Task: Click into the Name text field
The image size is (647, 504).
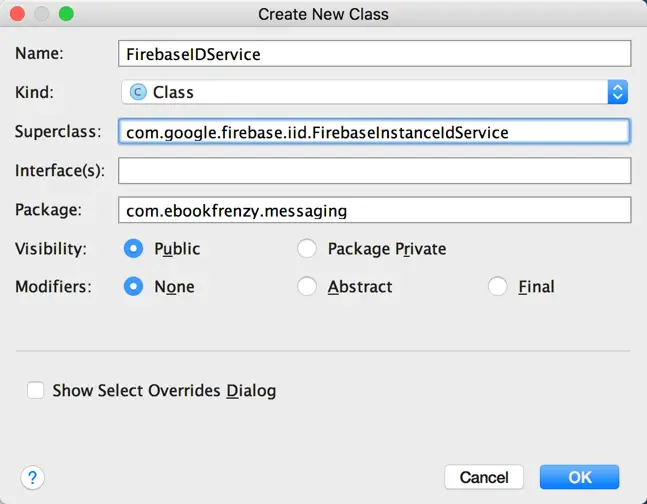Action: 374,53
